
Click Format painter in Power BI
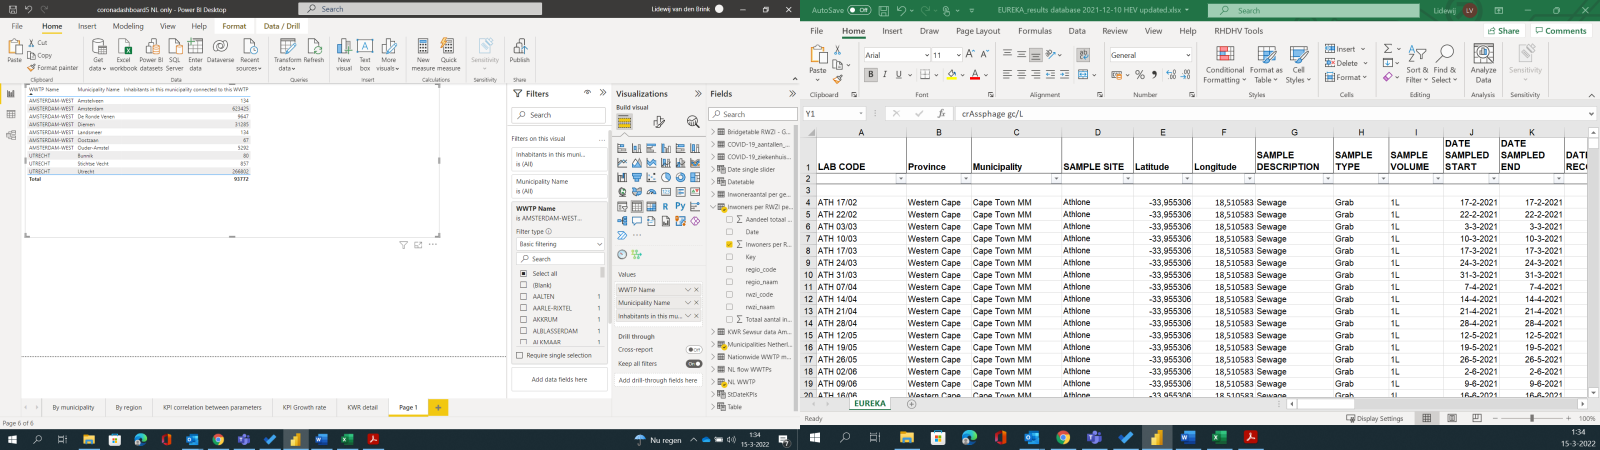[54, 68]
